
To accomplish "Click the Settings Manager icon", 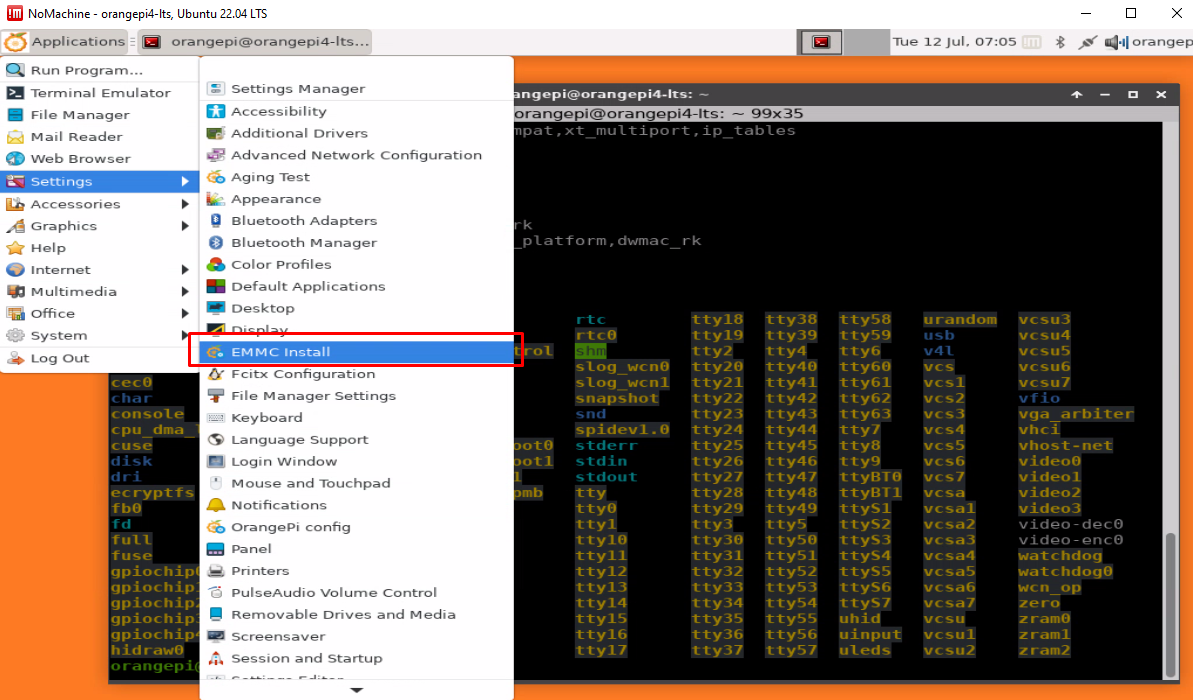I will tap(216, 89).
